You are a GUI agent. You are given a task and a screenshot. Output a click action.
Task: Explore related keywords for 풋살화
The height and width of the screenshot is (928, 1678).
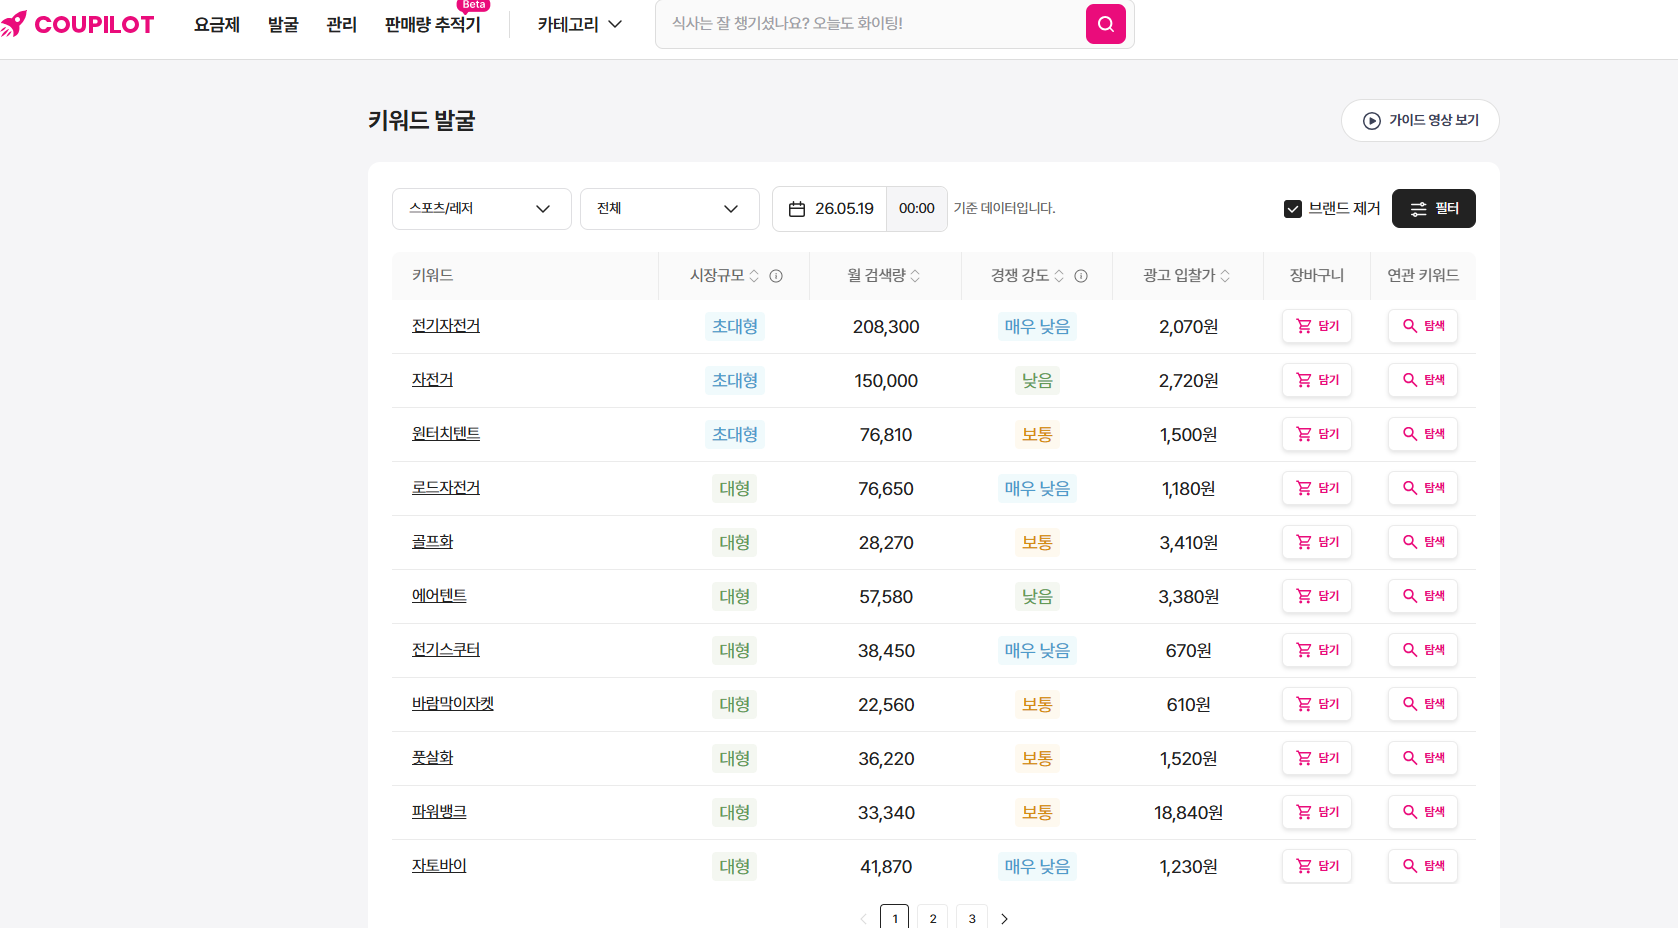click(x=1423, y=758)
